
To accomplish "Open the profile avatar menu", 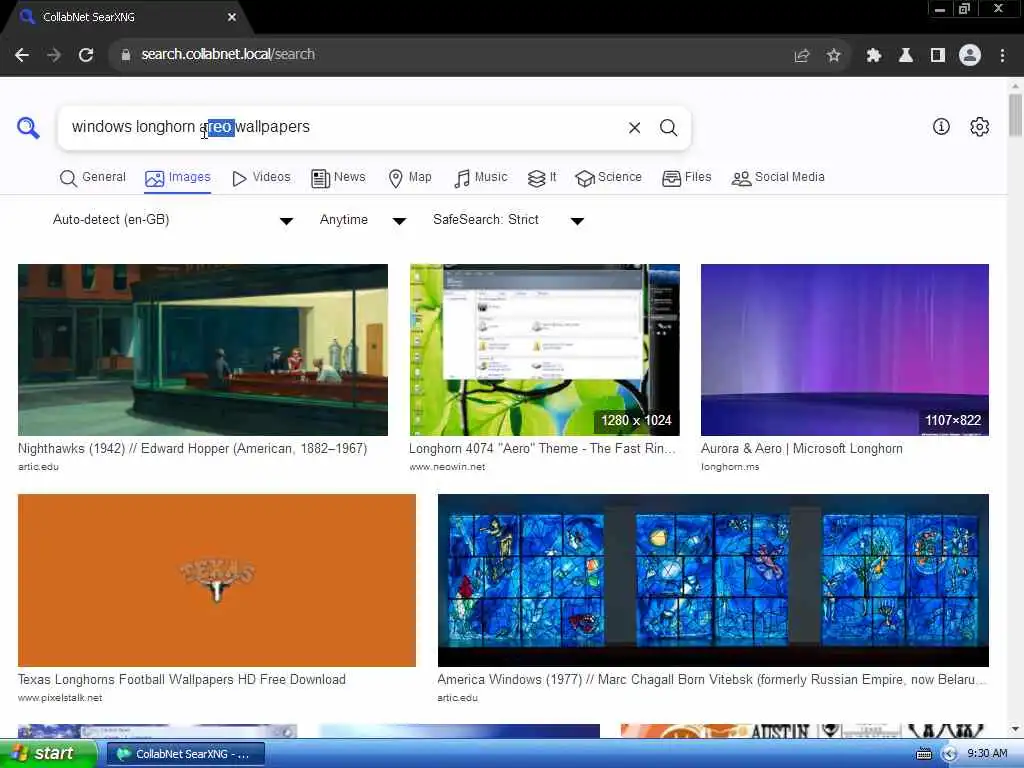I will pos(970,56).
